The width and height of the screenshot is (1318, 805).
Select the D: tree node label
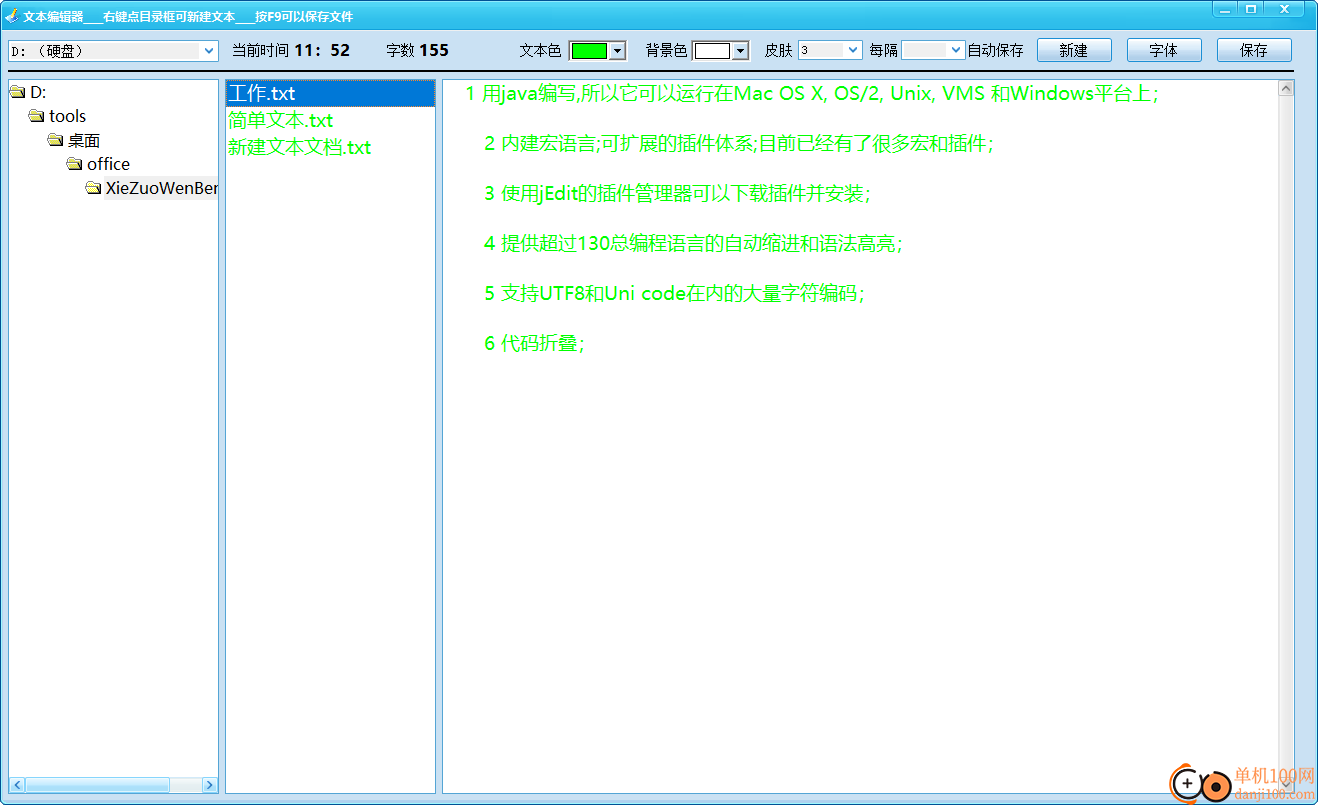39,92
